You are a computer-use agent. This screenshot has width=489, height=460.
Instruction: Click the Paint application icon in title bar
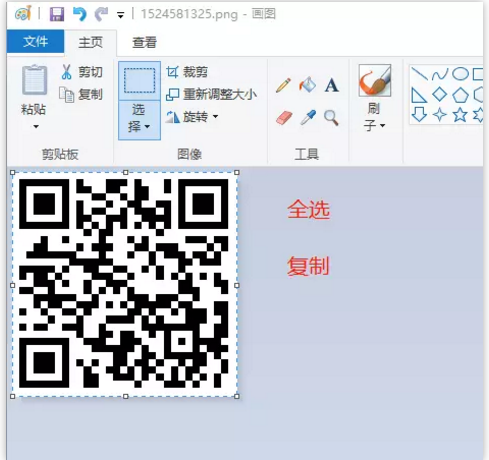[23, 14]
